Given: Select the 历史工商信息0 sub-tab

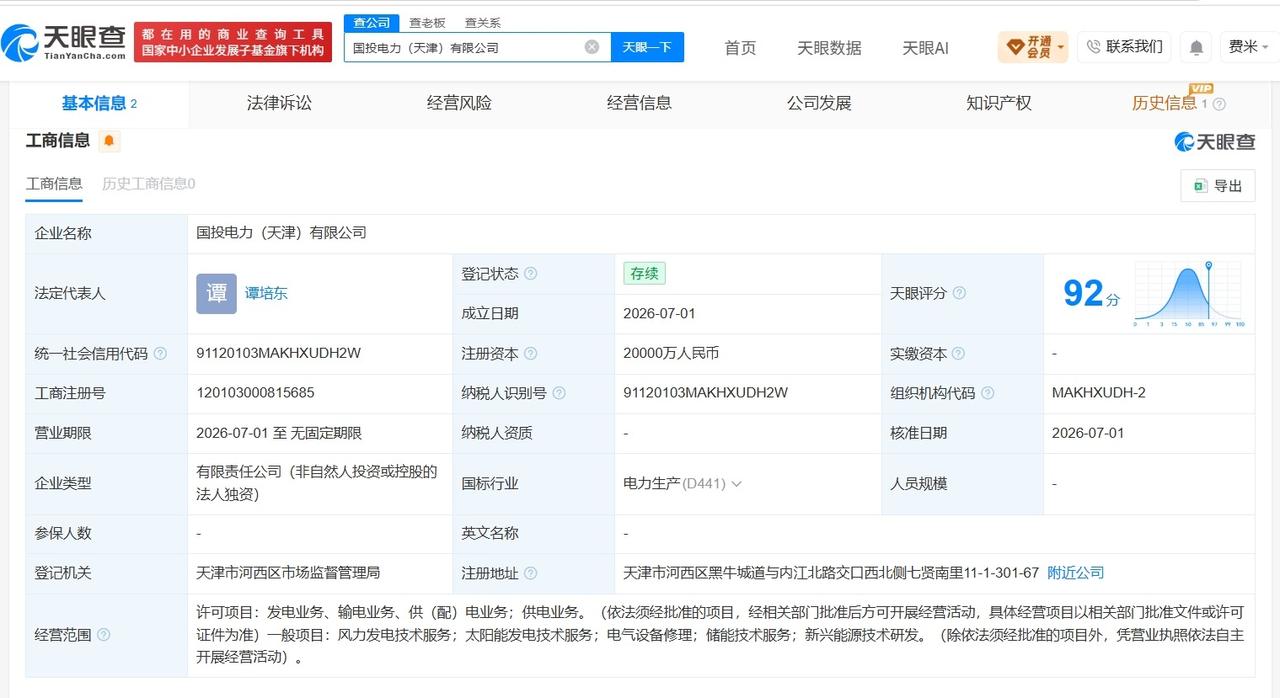Looking at the screenshot, I should (149, 183).
